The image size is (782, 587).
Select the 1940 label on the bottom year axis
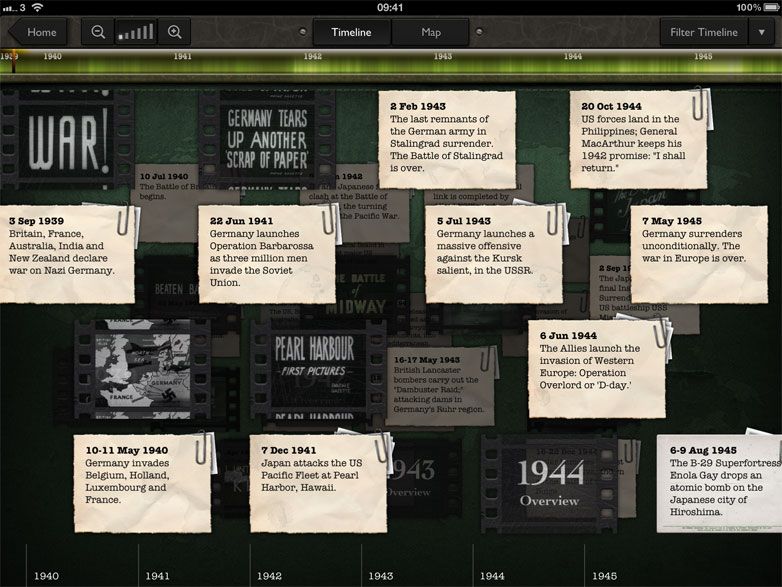pyautogui.click(x=46, y=576)
